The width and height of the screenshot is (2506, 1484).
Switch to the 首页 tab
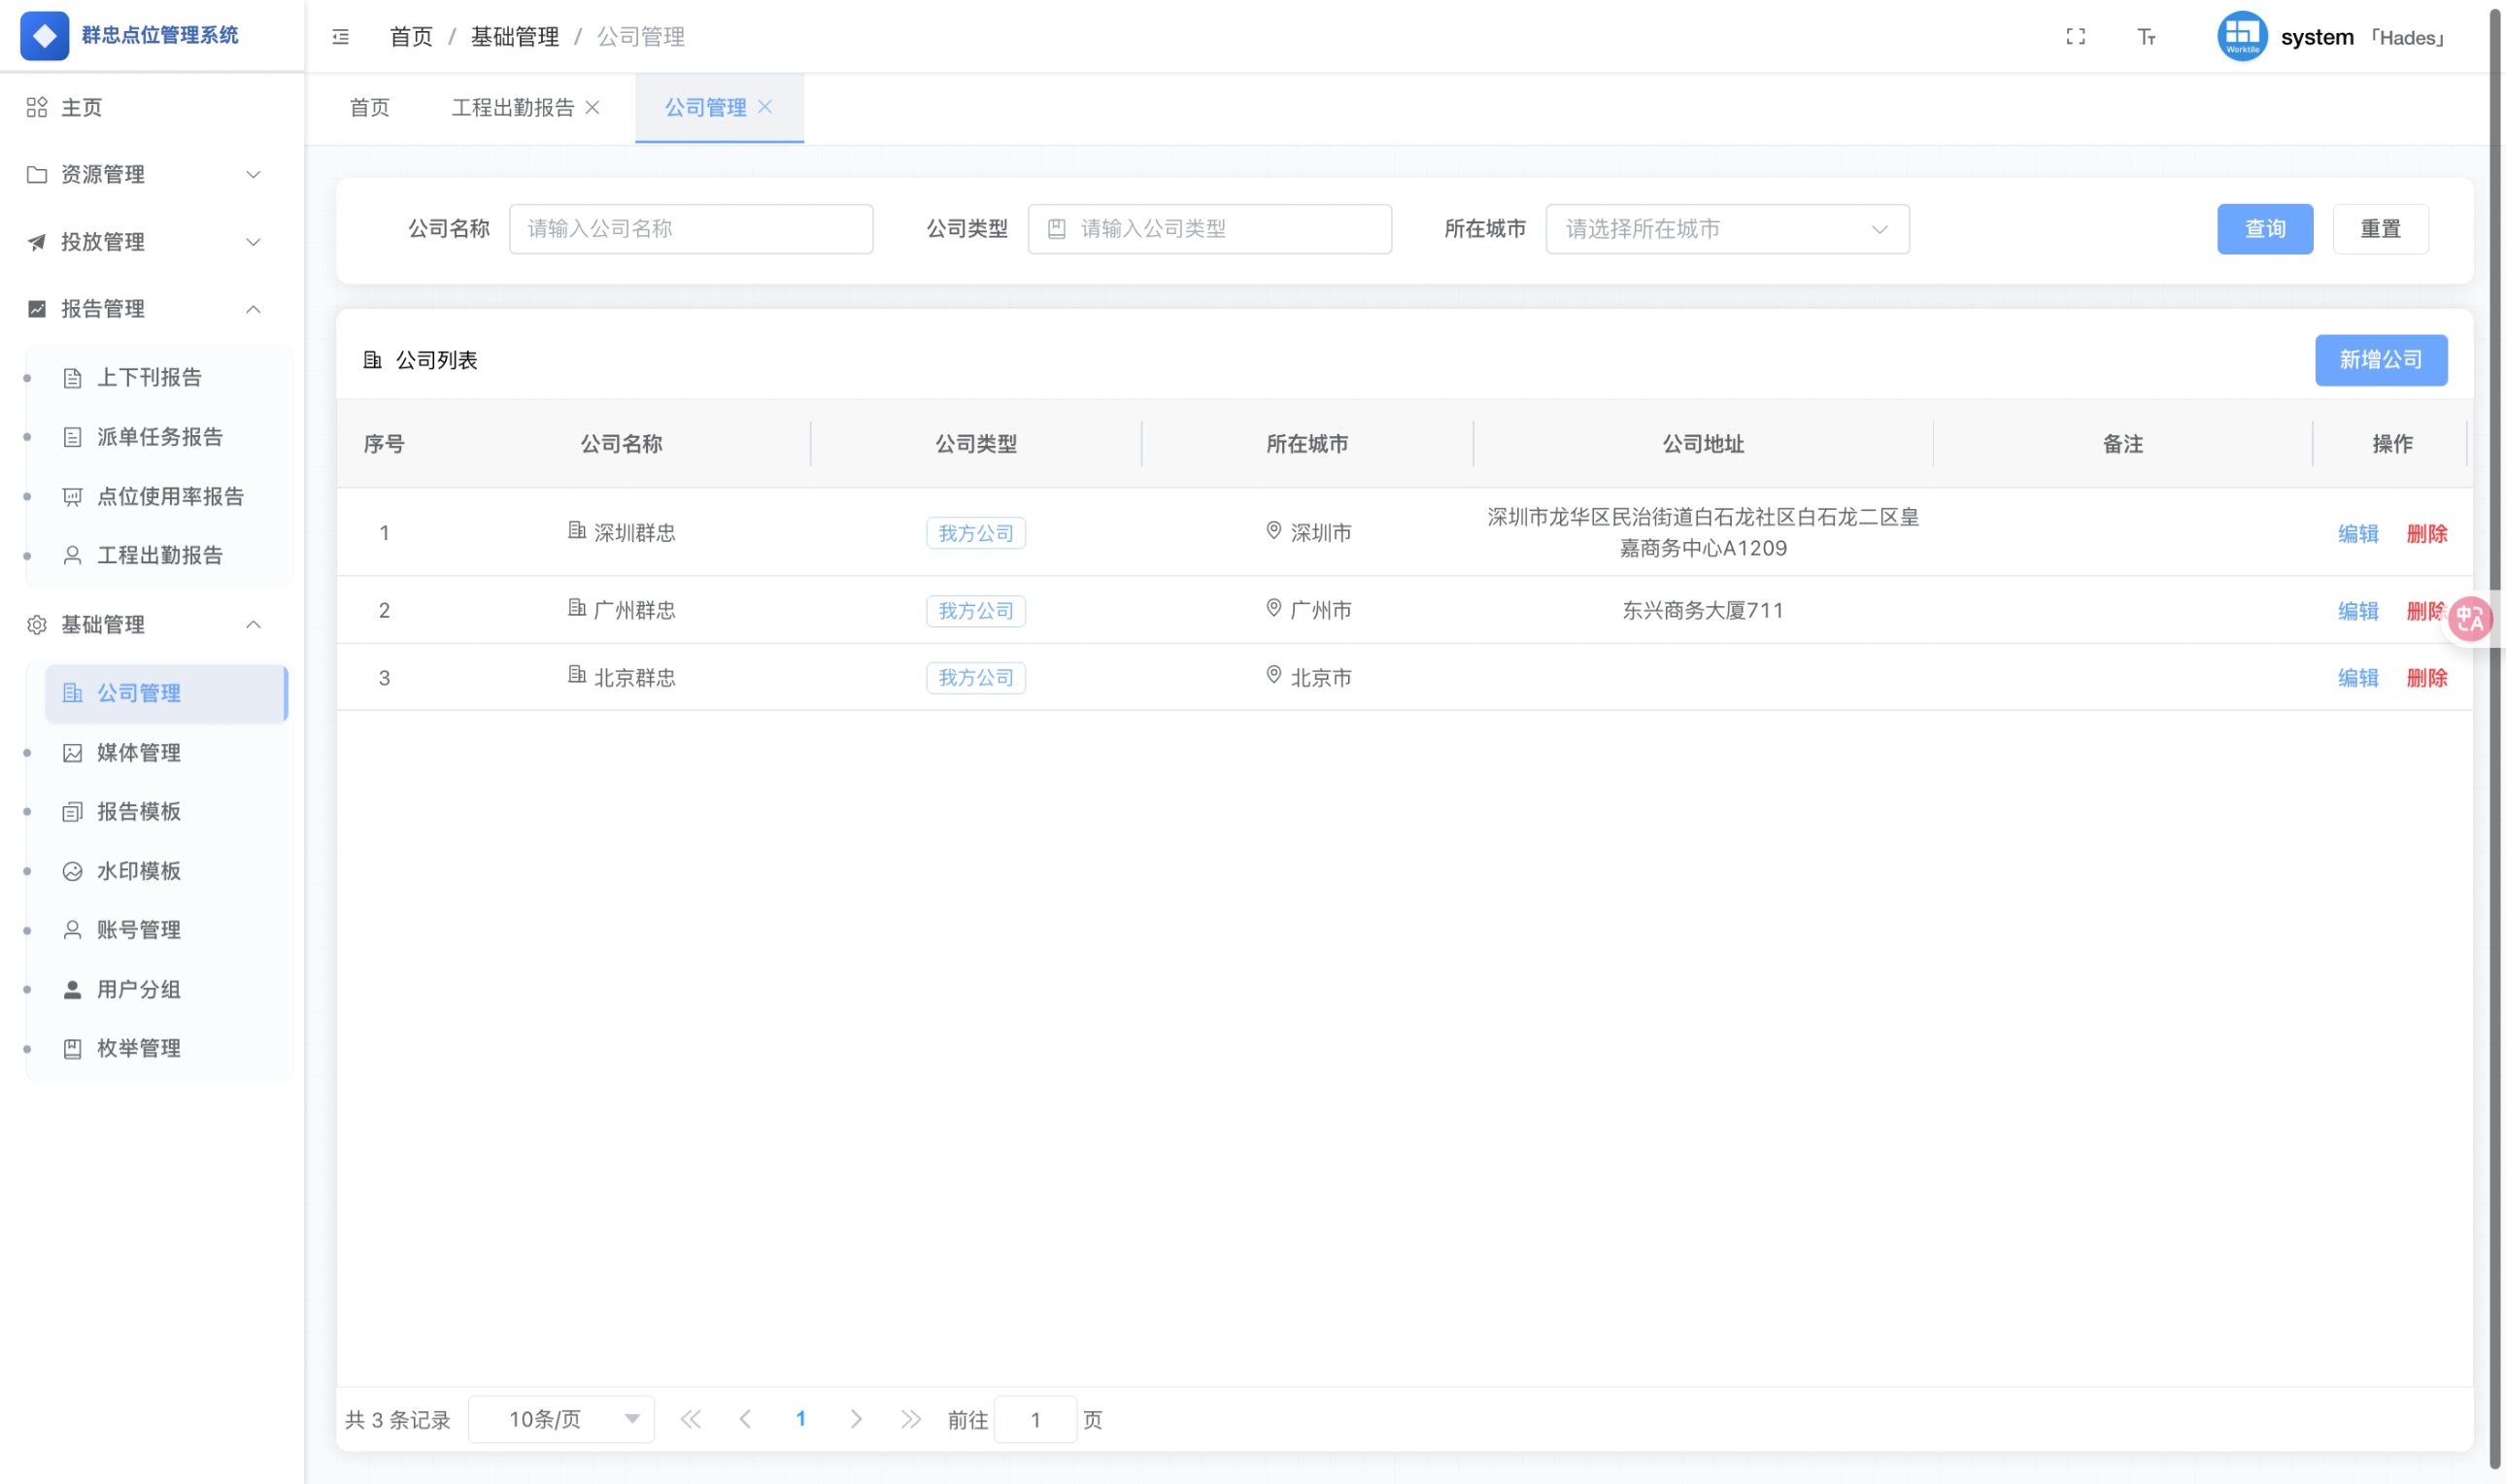pyautogui.click(x=368, y=107)
